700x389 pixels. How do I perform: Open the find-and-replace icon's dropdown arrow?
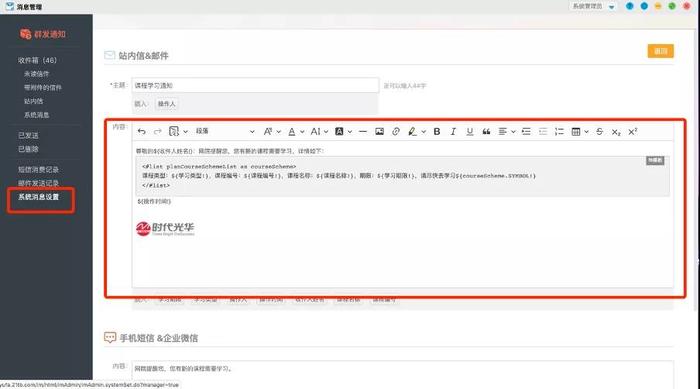[185, 132]
